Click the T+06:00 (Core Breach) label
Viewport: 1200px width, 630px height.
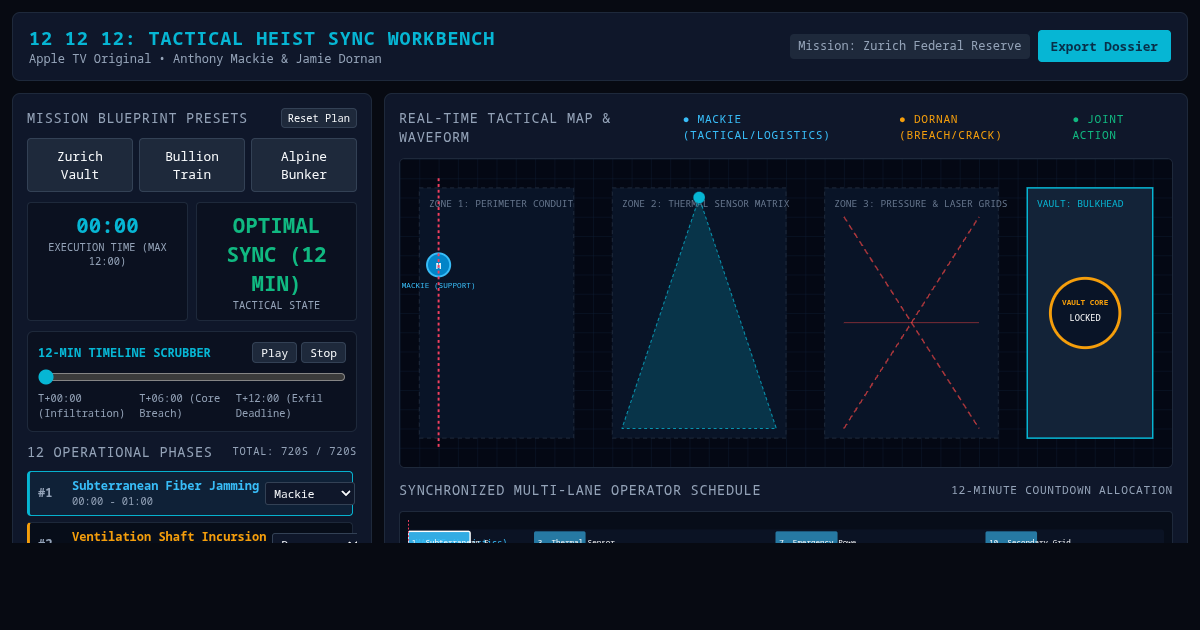(180, 406)
